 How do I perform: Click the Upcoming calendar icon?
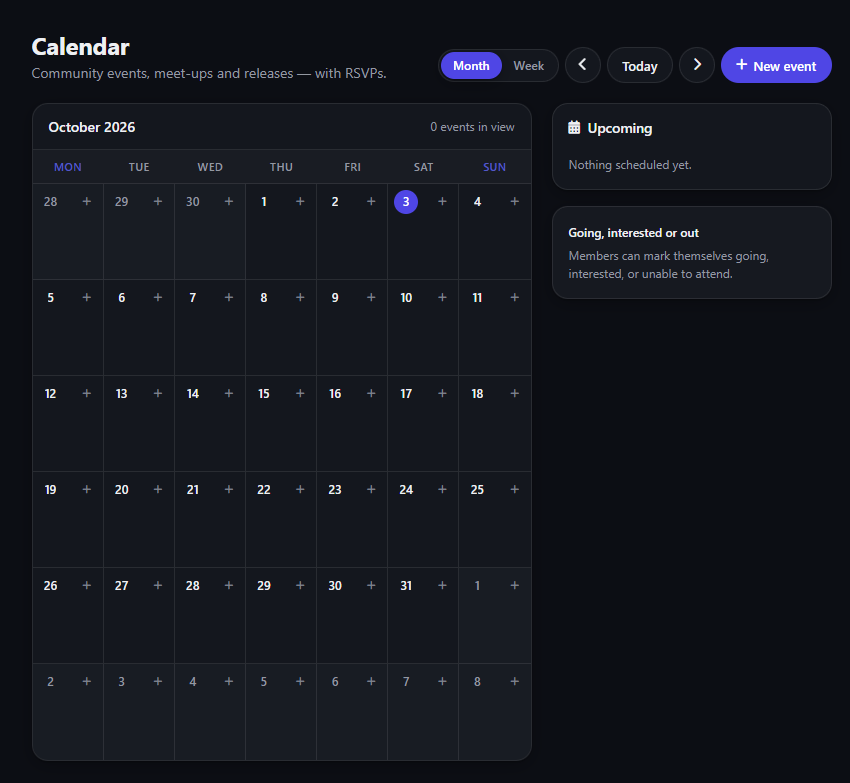pyautogui.click(x=574, y=128)
